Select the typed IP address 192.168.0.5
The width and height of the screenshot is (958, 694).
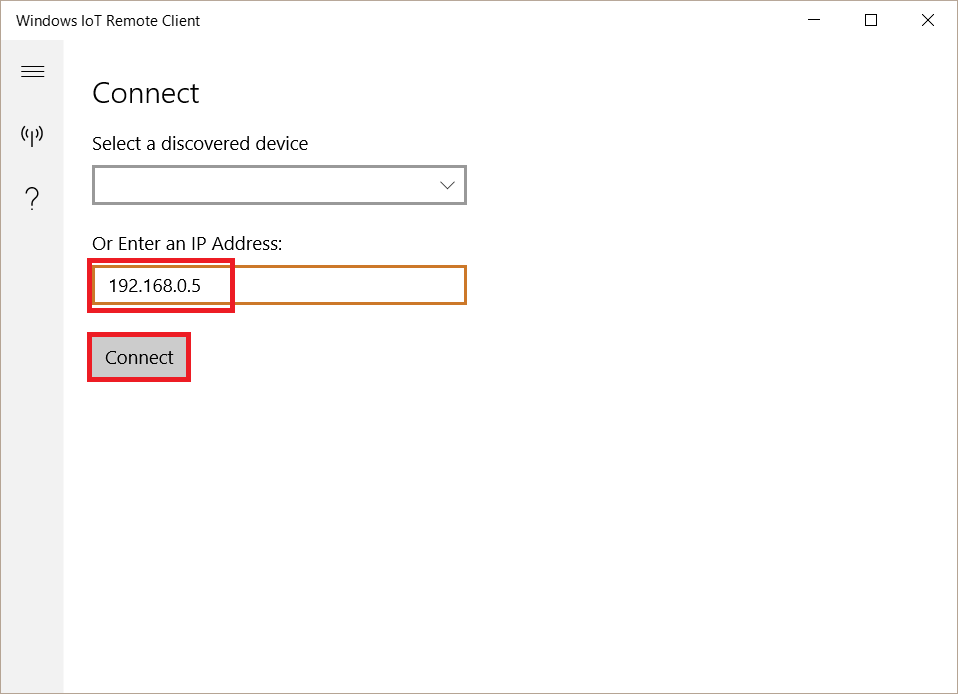click(160, 285)
